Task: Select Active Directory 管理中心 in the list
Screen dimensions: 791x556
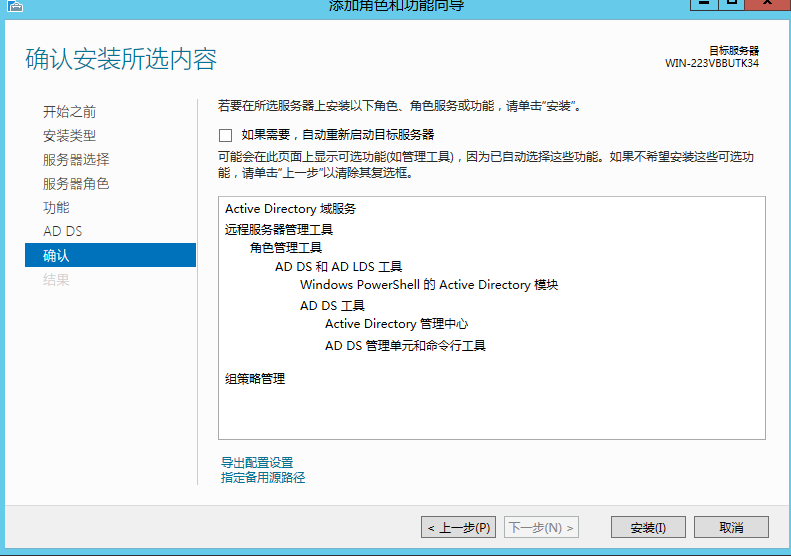Action: click(x=396, y=324)
